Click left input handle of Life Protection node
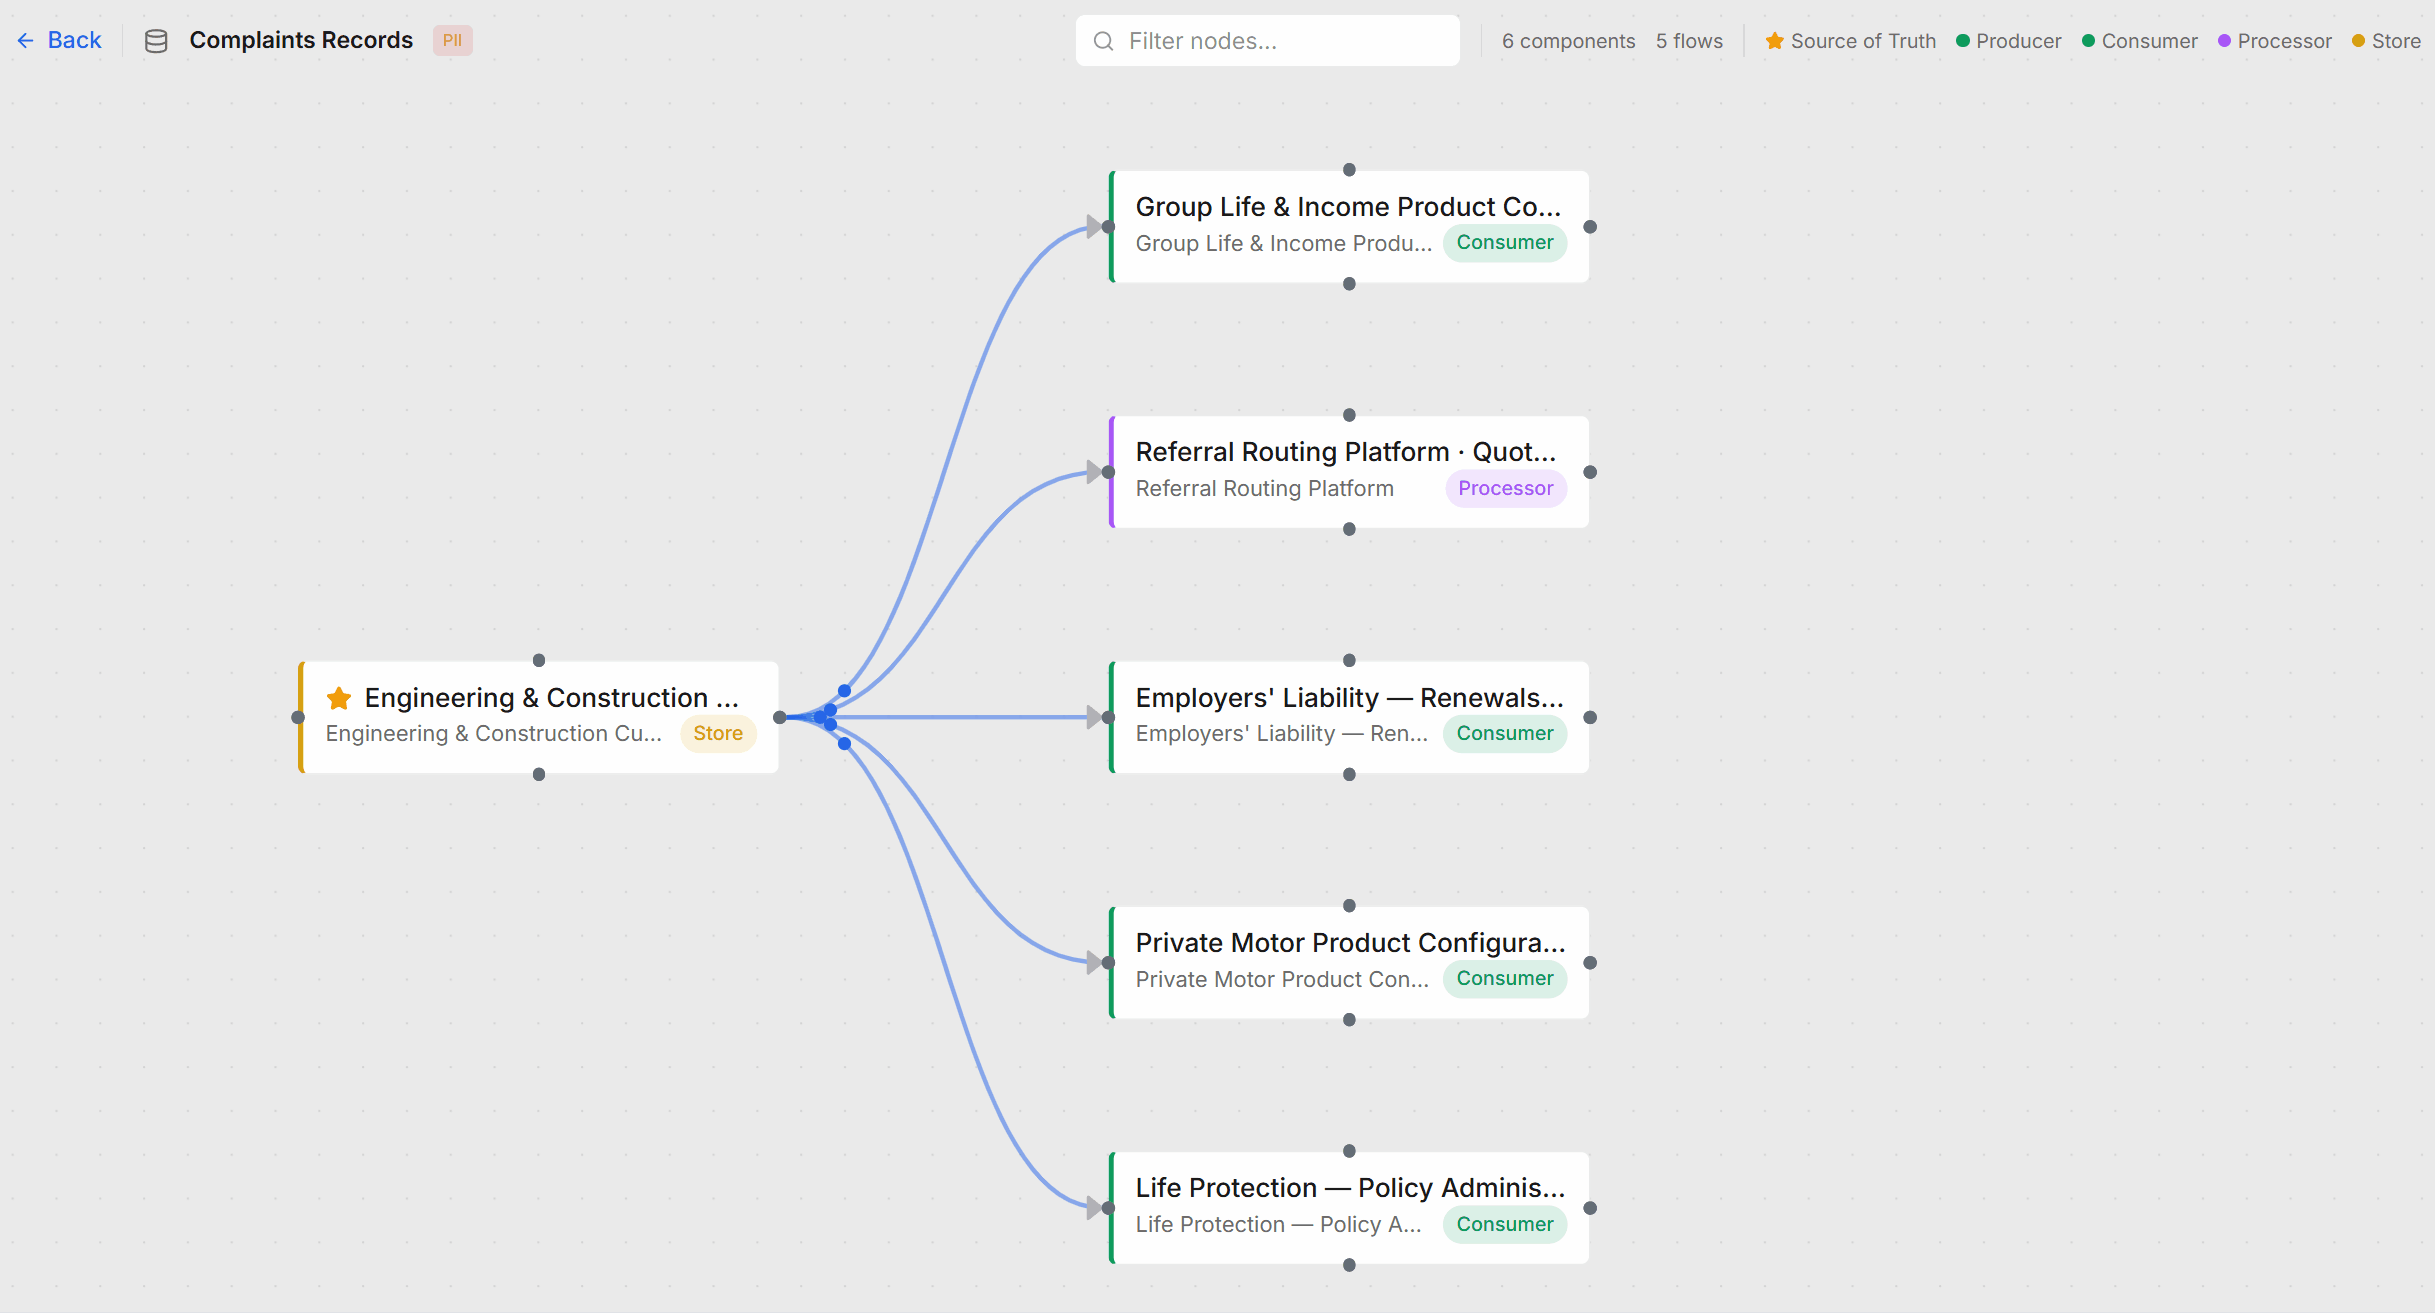 point(1108,1208)
